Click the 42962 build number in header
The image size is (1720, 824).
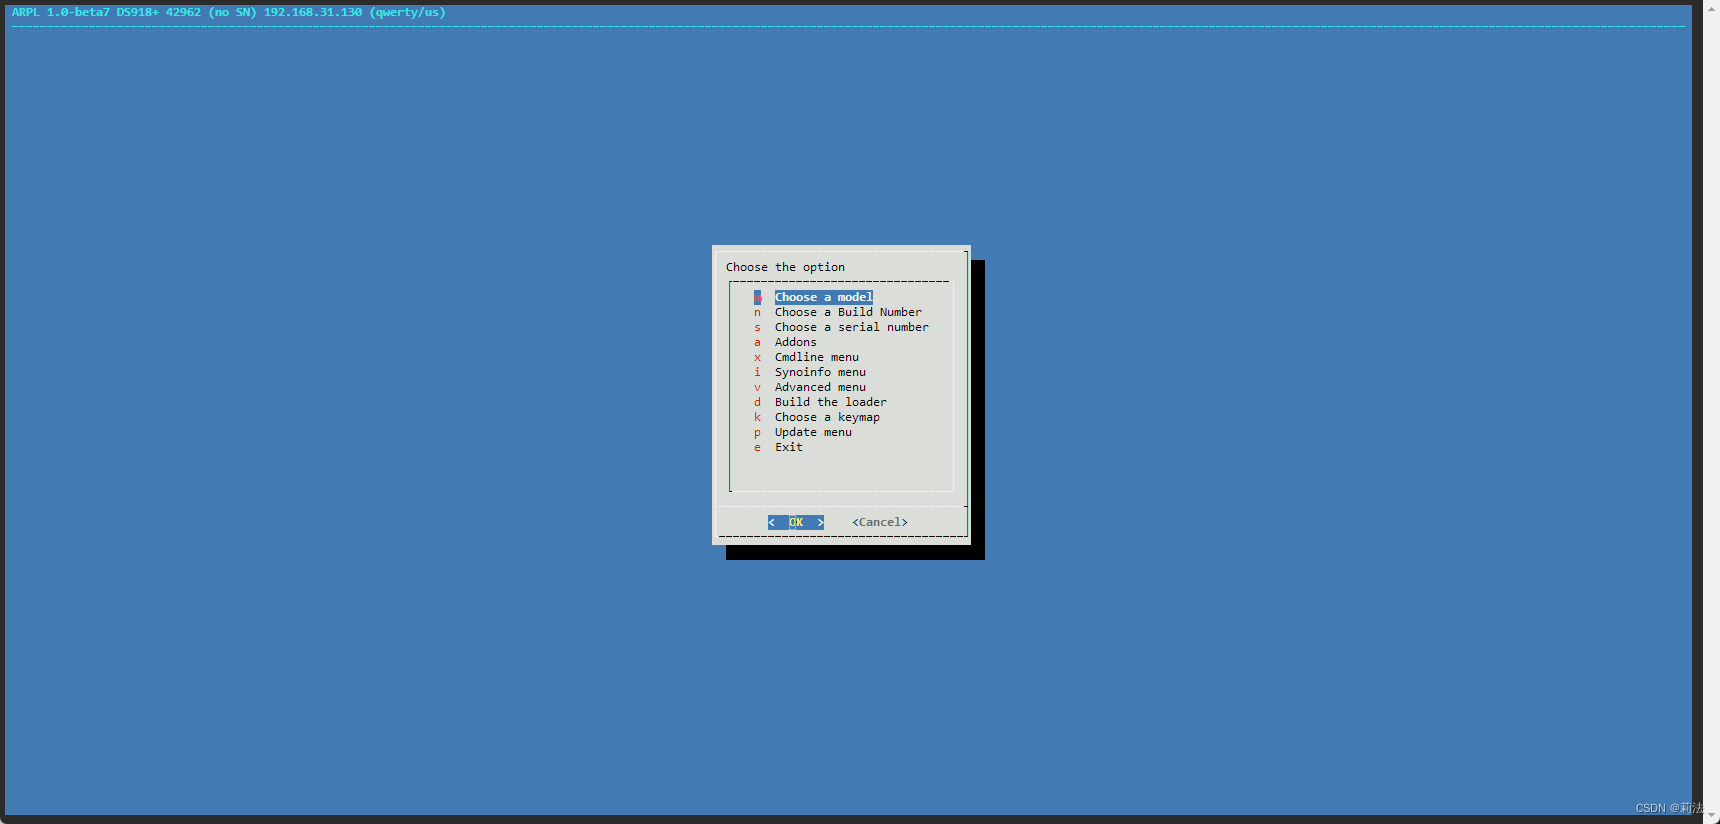coord(183,12)
